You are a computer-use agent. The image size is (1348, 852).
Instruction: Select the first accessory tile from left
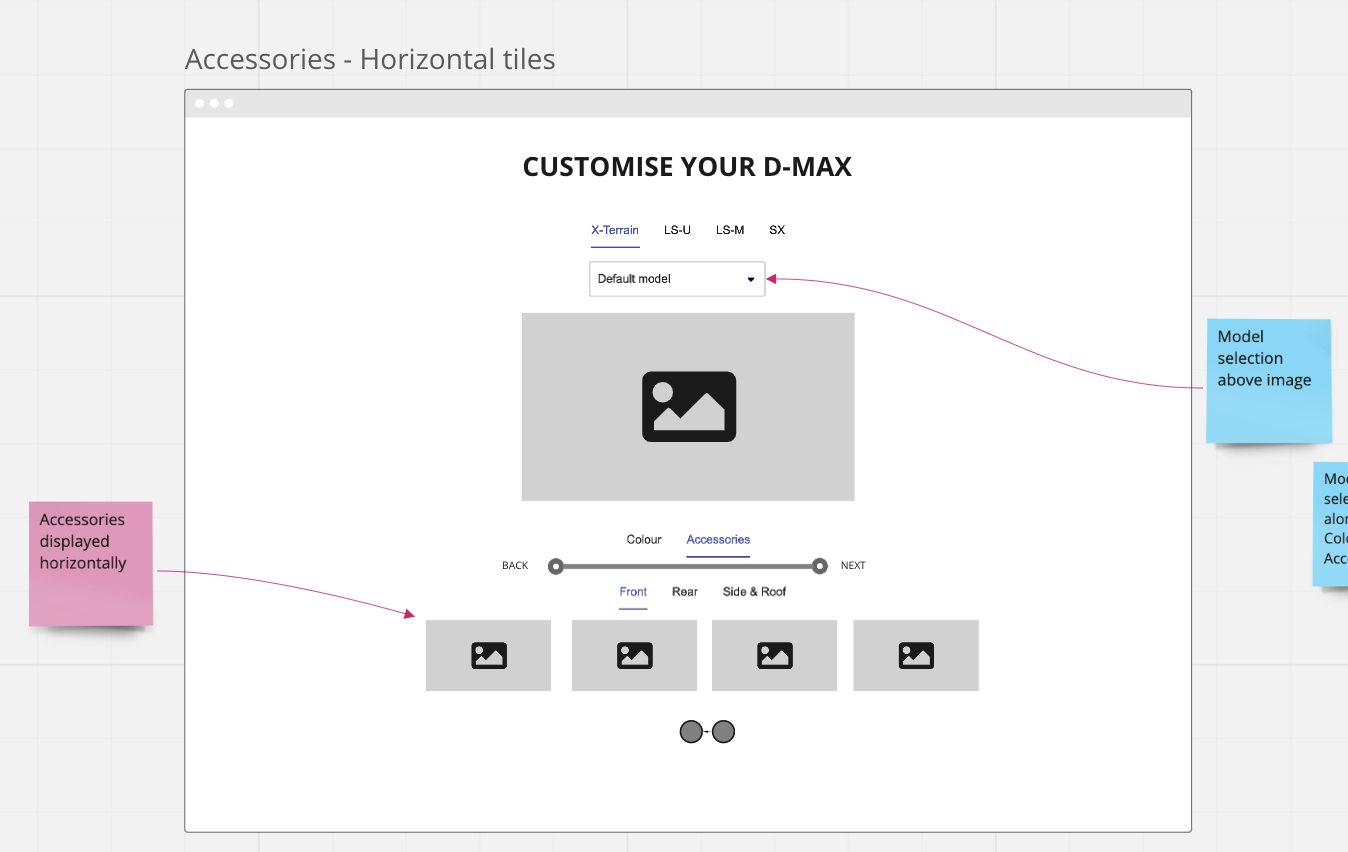(488, 655)
